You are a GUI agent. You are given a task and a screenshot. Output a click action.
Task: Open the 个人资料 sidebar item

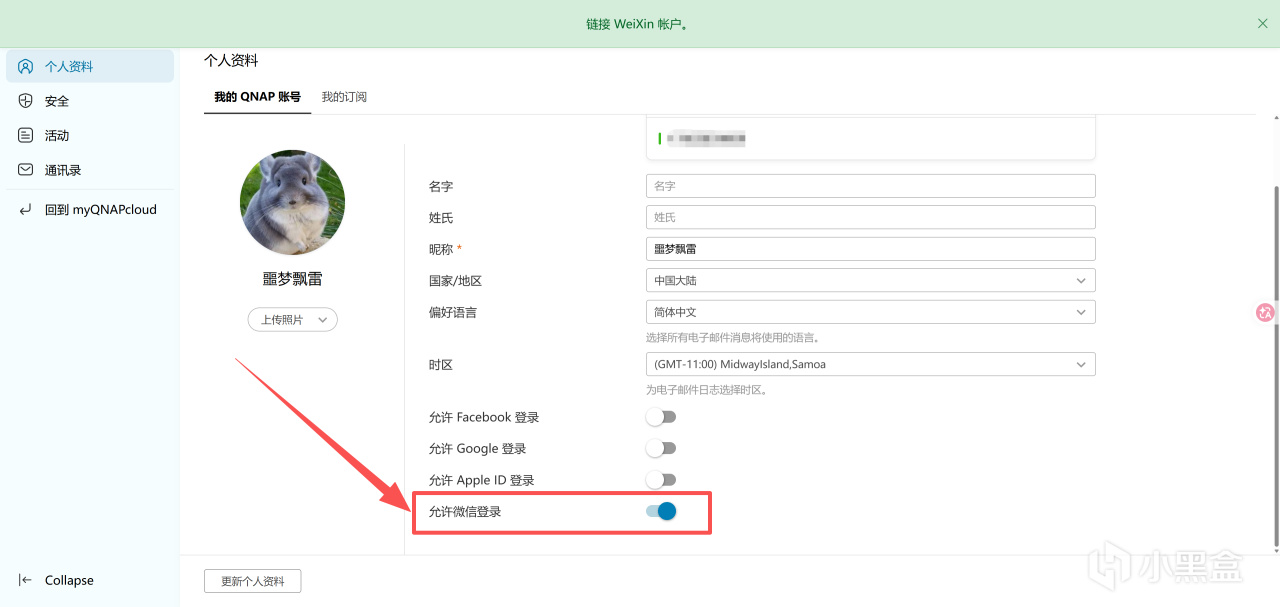pyautogui.click(x=90, y=67)
